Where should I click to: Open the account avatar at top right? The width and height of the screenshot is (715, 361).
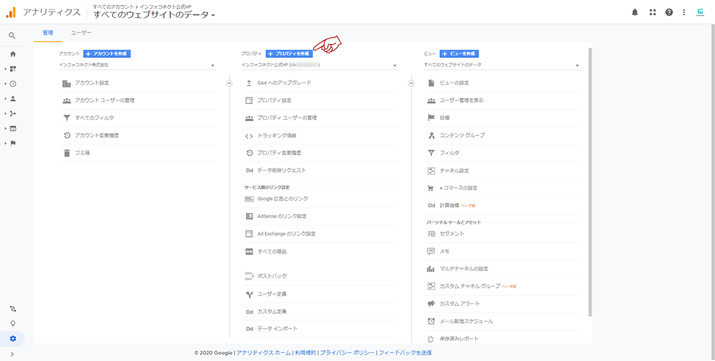pos(700,12)
